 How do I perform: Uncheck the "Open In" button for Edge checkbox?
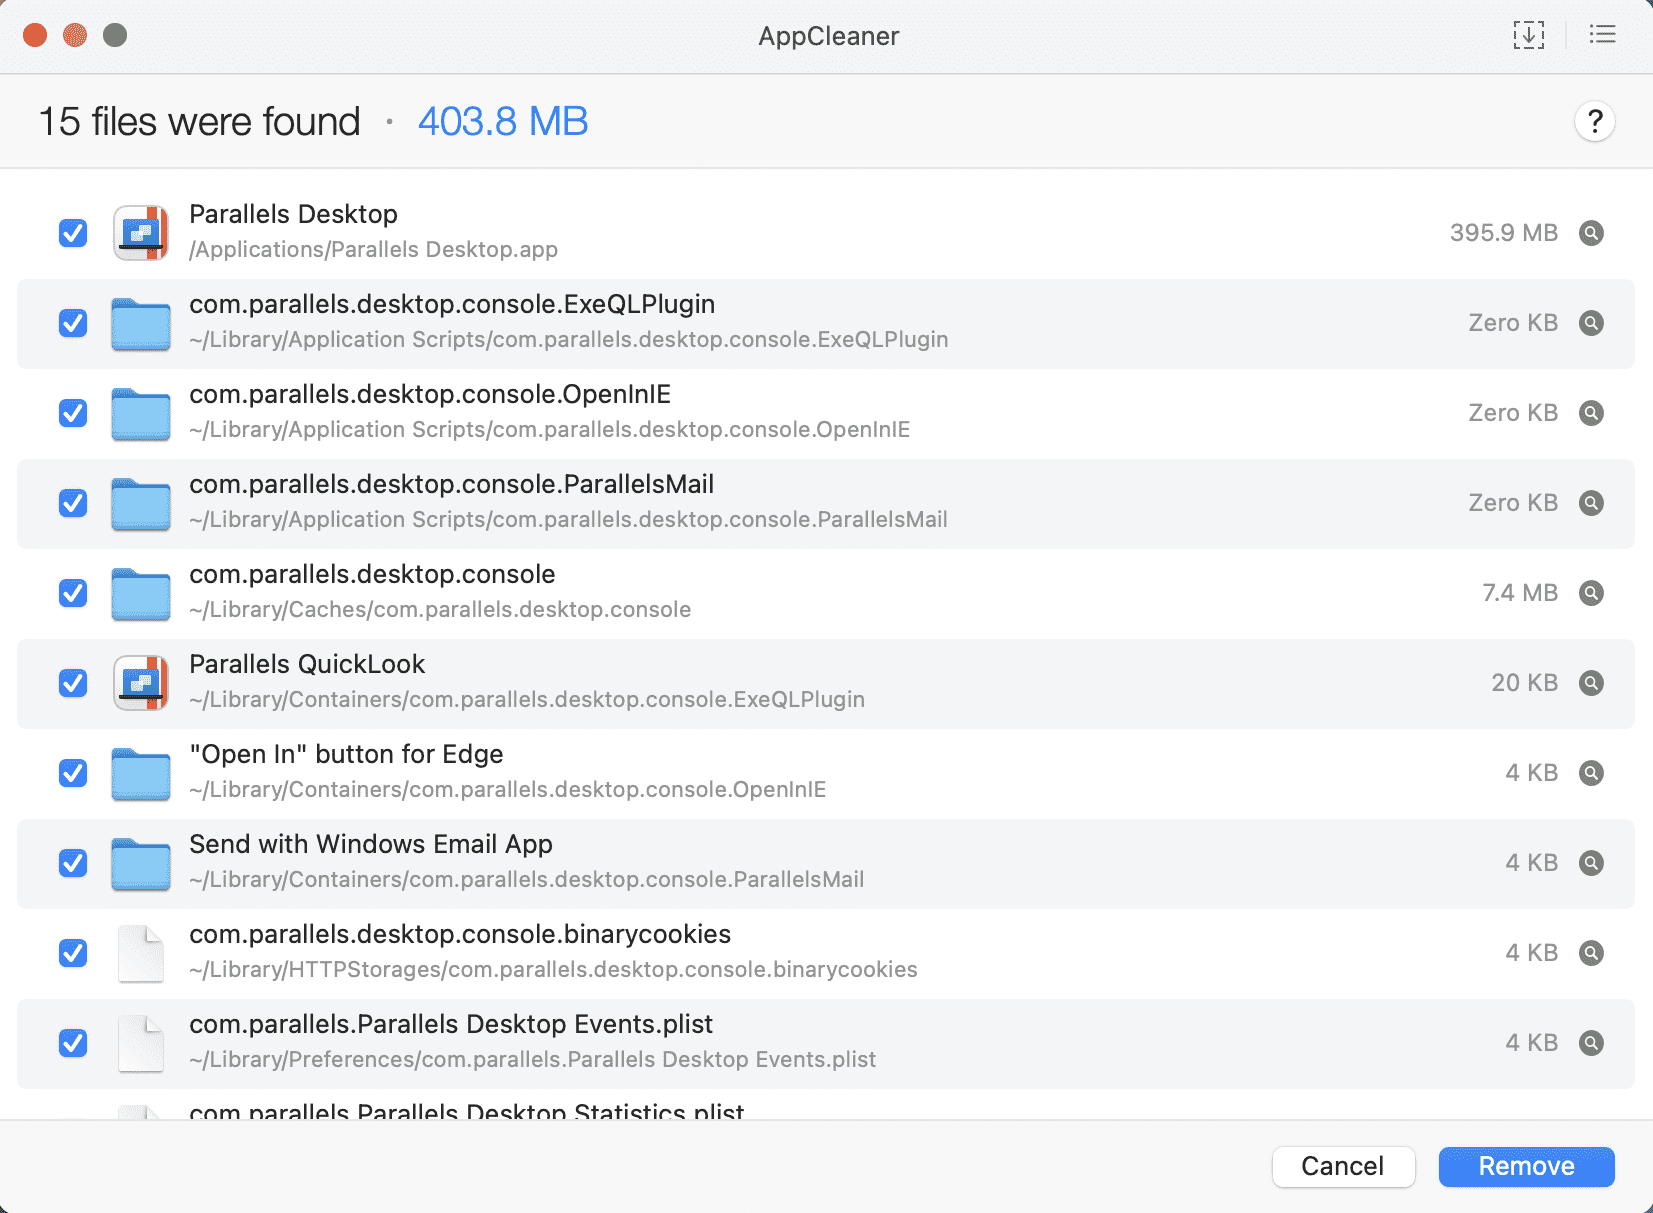click(73, 773)
